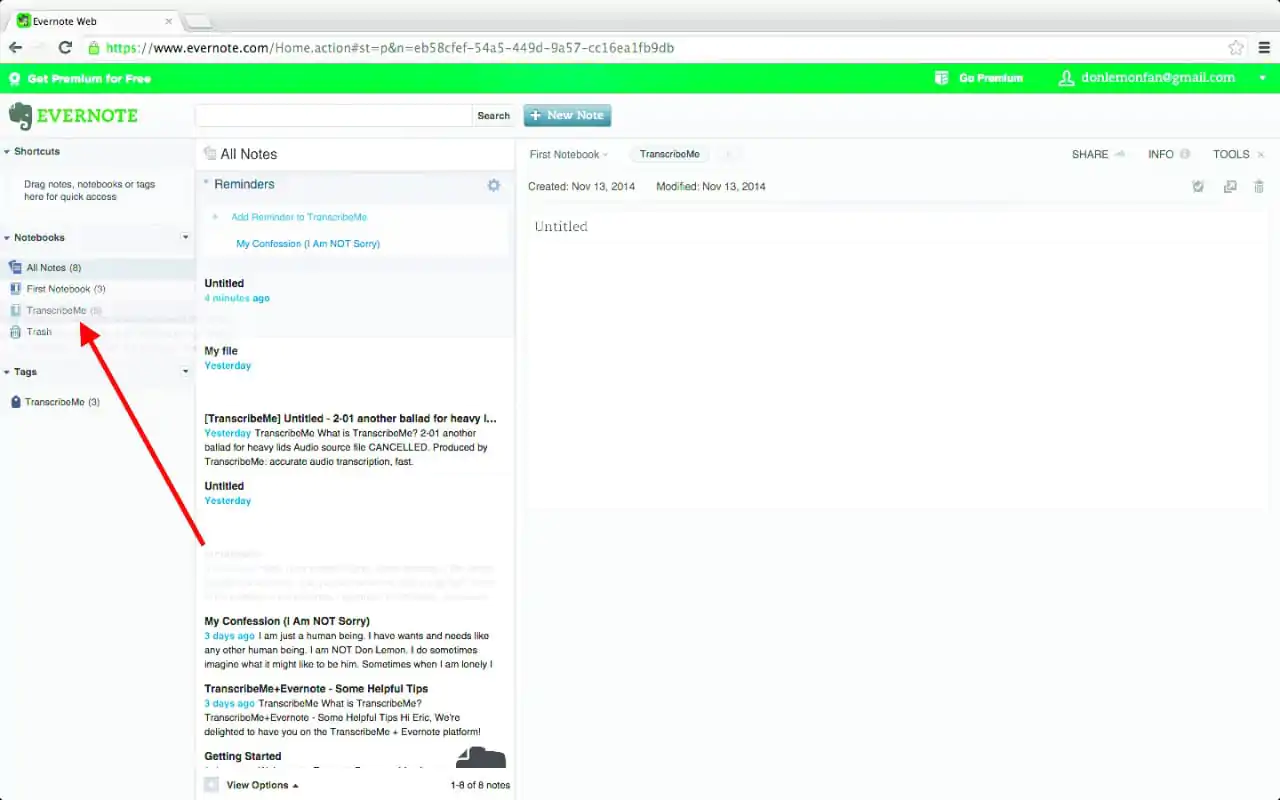Viewport: 1280px width, 800px height.
Task: Click donlemonfan@gmail.com account name
Action: pos(1158,78)
